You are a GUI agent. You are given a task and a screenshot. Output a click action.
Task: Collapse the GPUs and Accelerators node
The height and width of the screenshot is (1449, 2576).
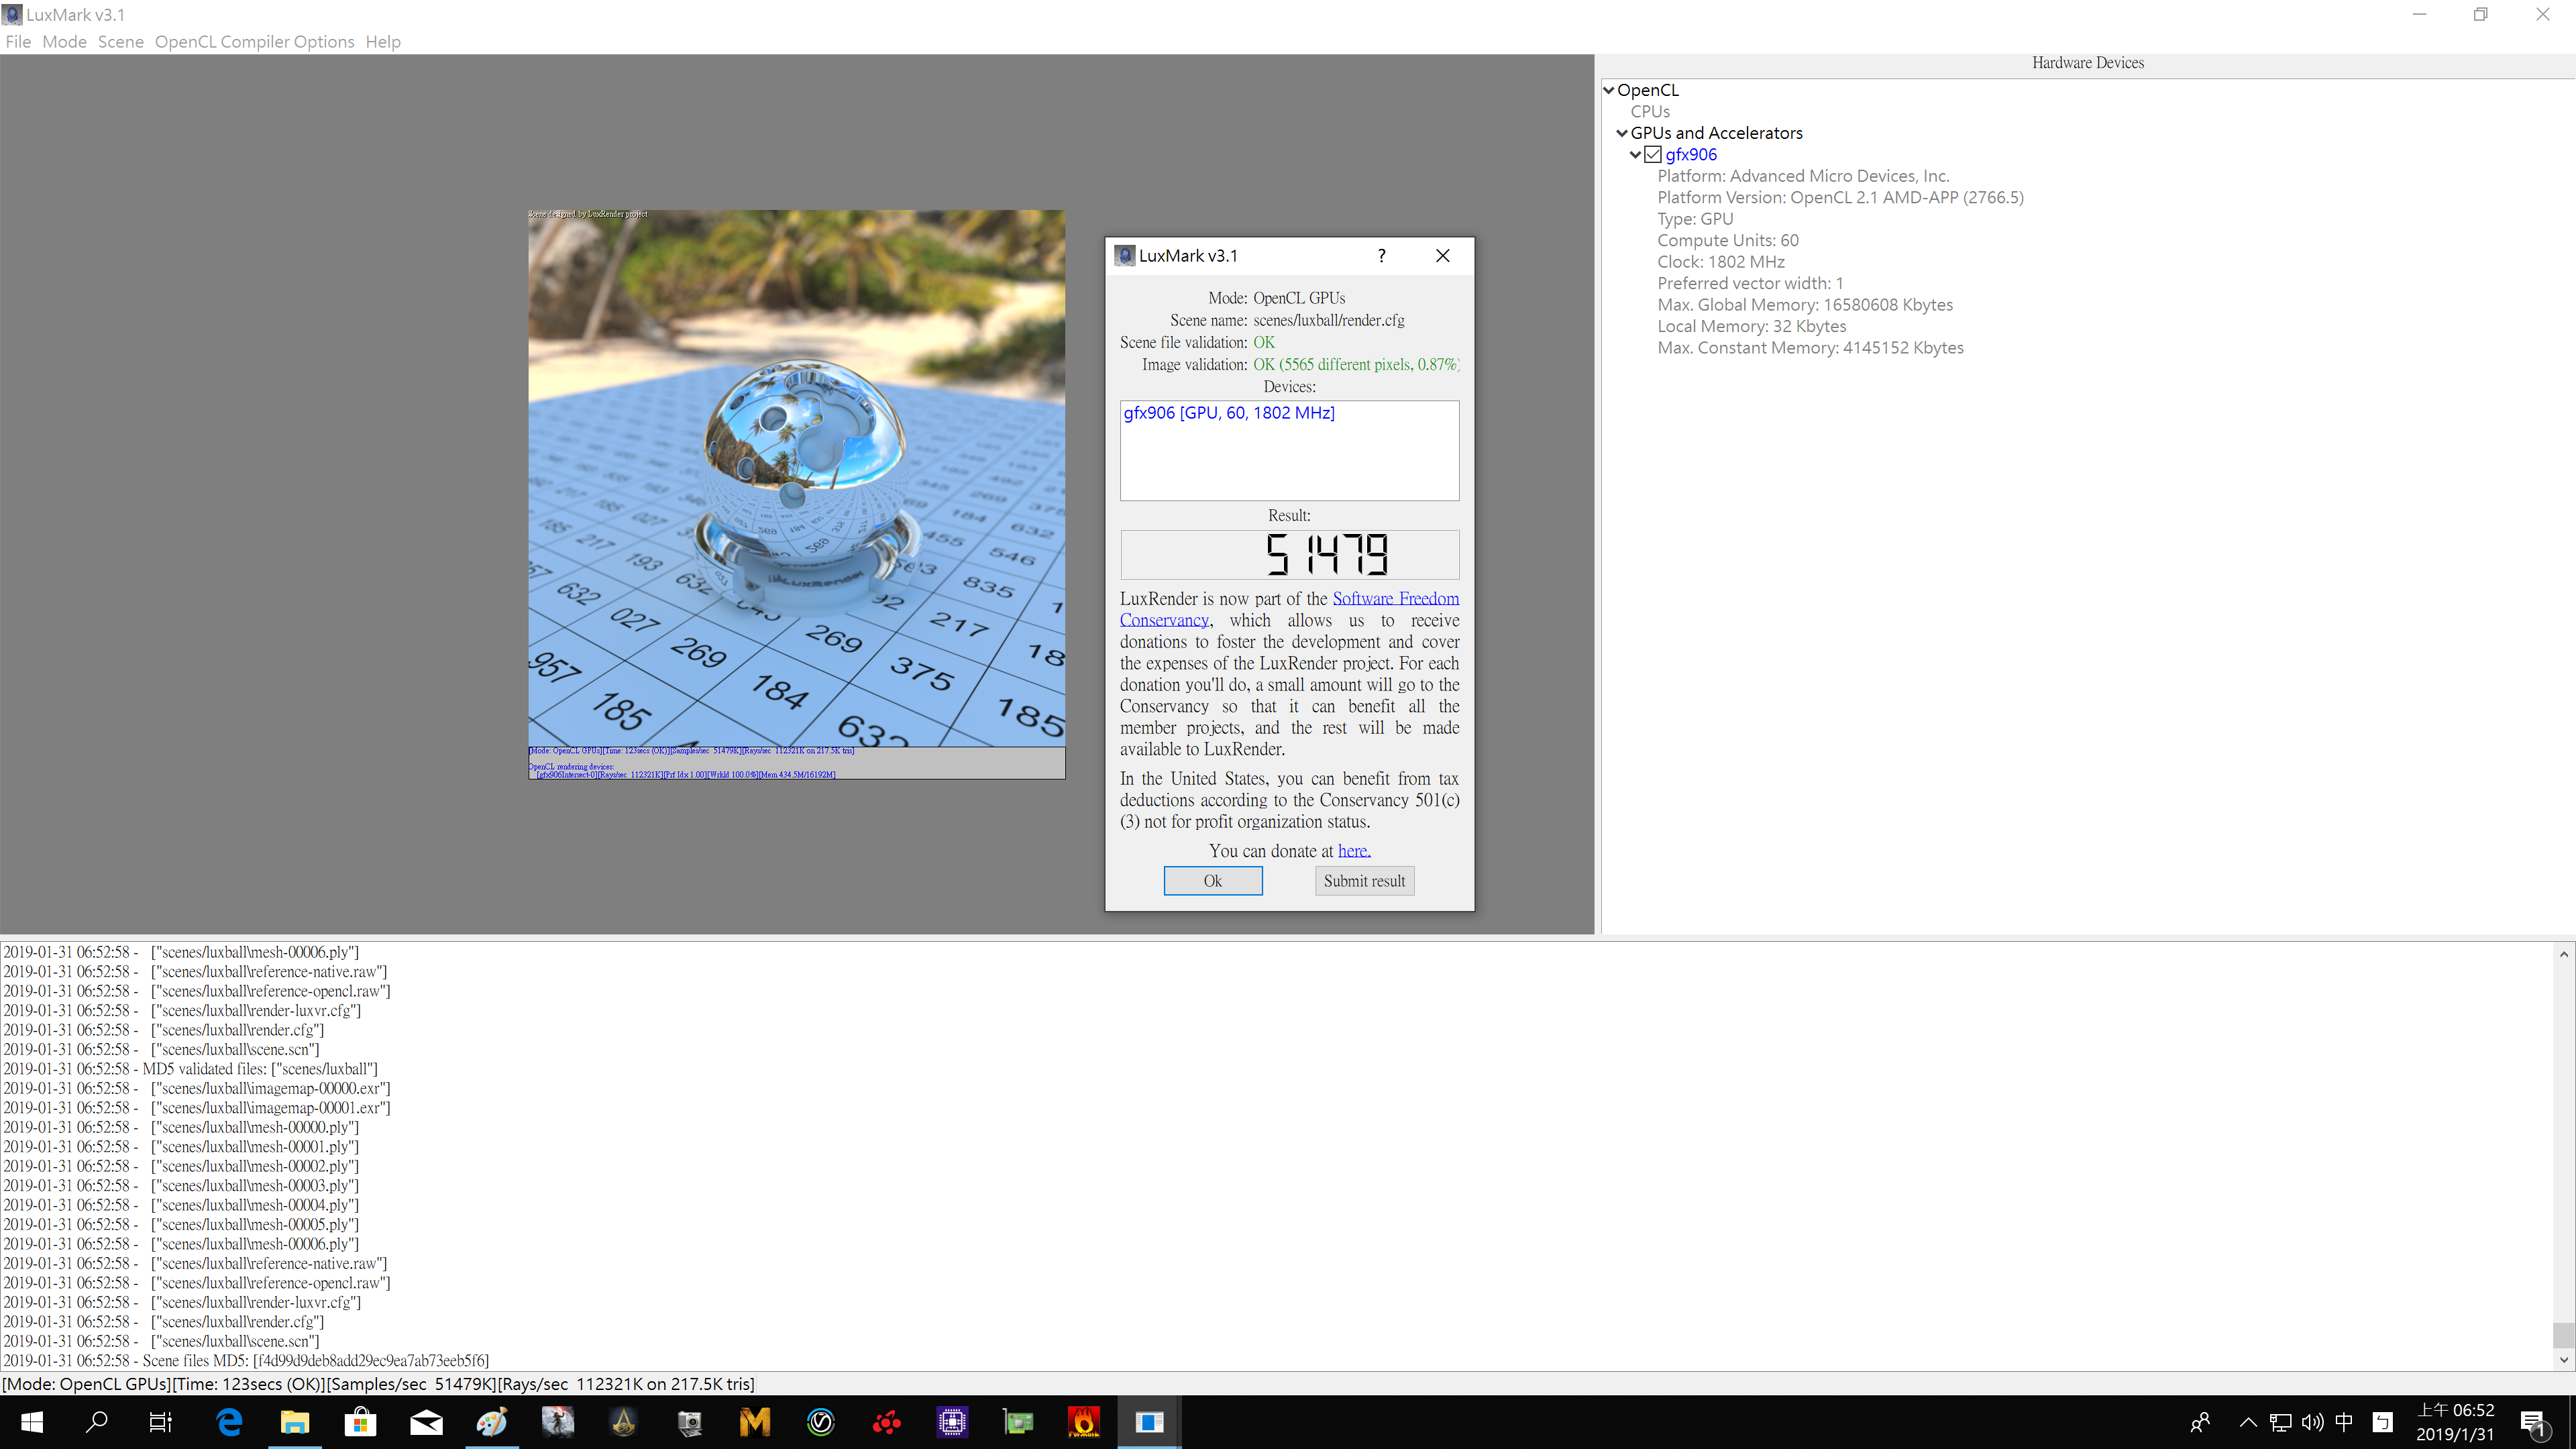(1622, 133)
